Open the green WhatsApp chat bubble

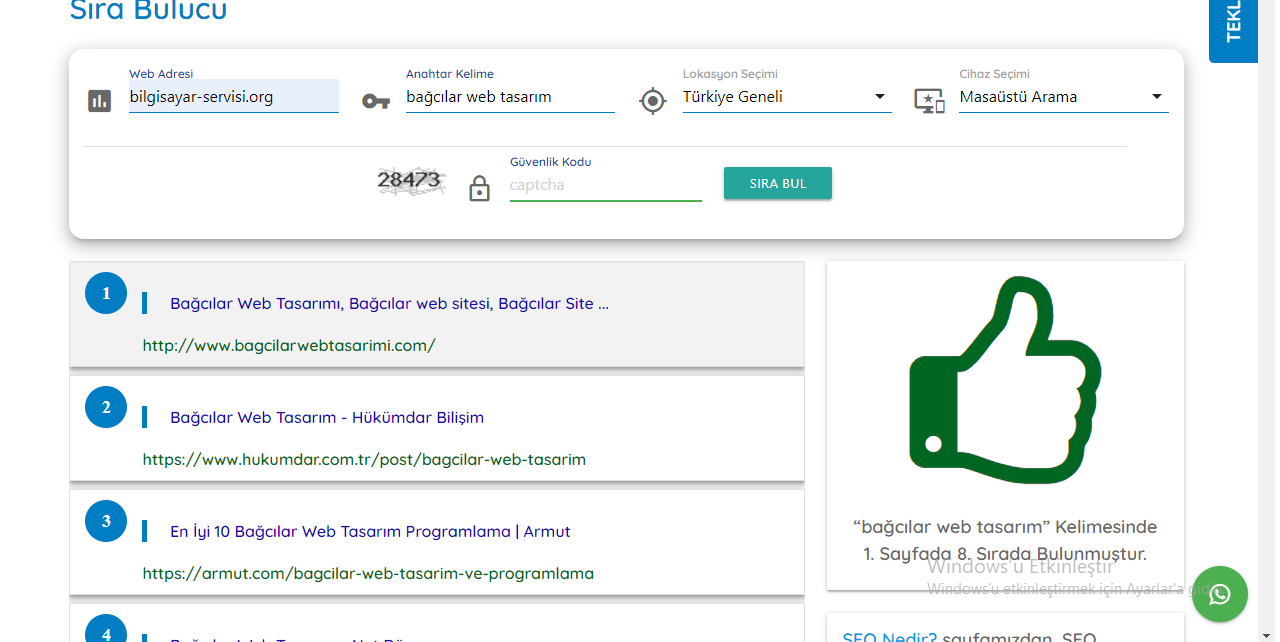(1220, 594)
